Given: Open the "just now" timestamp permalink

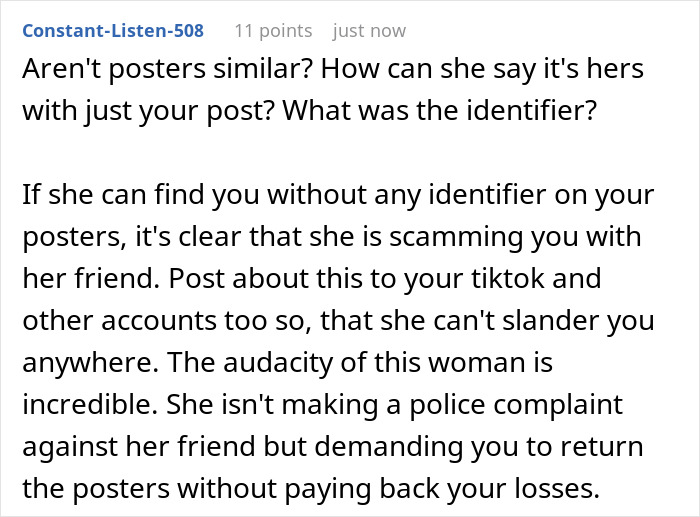Looking at the screenshot, I should pos(369,31).
